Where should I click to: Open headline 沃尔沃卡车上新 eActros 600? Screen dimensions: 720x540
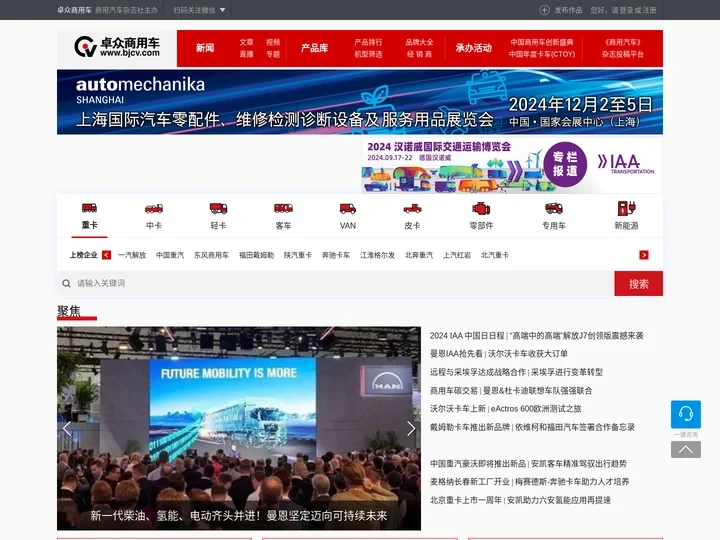pyautogui.click(x=506, y=409)
